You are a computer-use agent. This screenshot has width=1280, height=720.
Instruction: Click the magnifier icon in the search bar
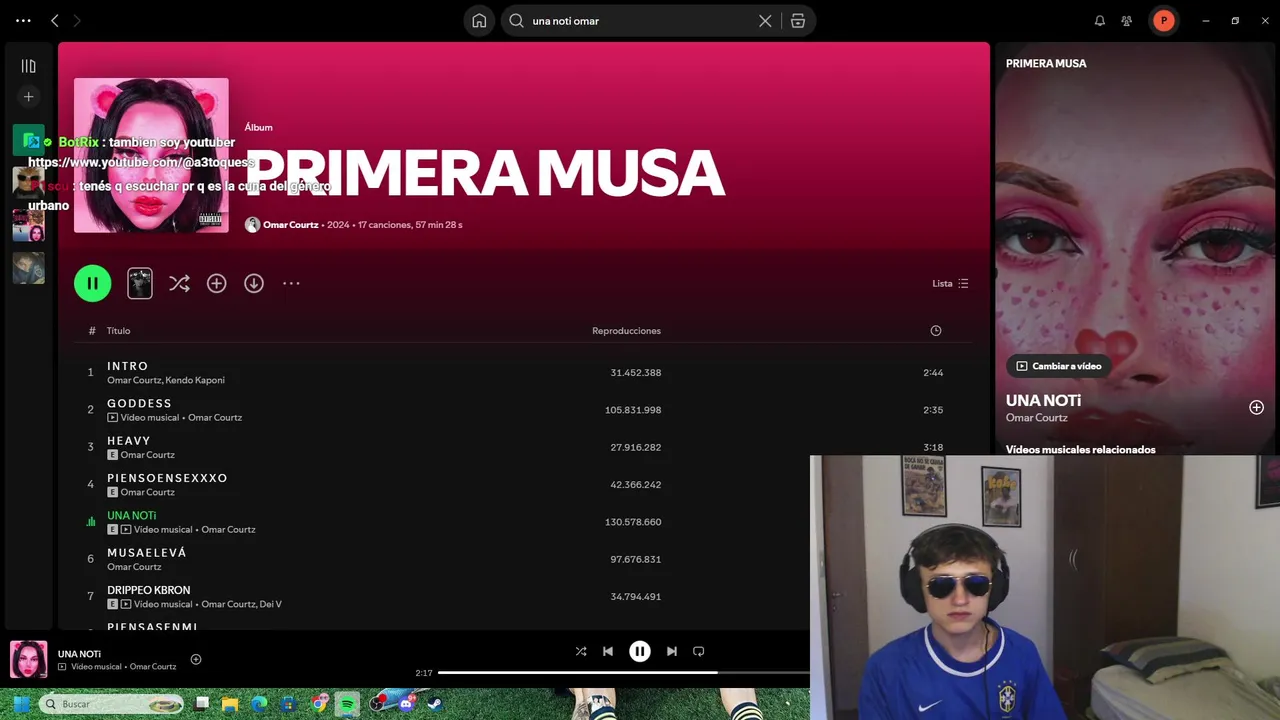tap(517, 21)
